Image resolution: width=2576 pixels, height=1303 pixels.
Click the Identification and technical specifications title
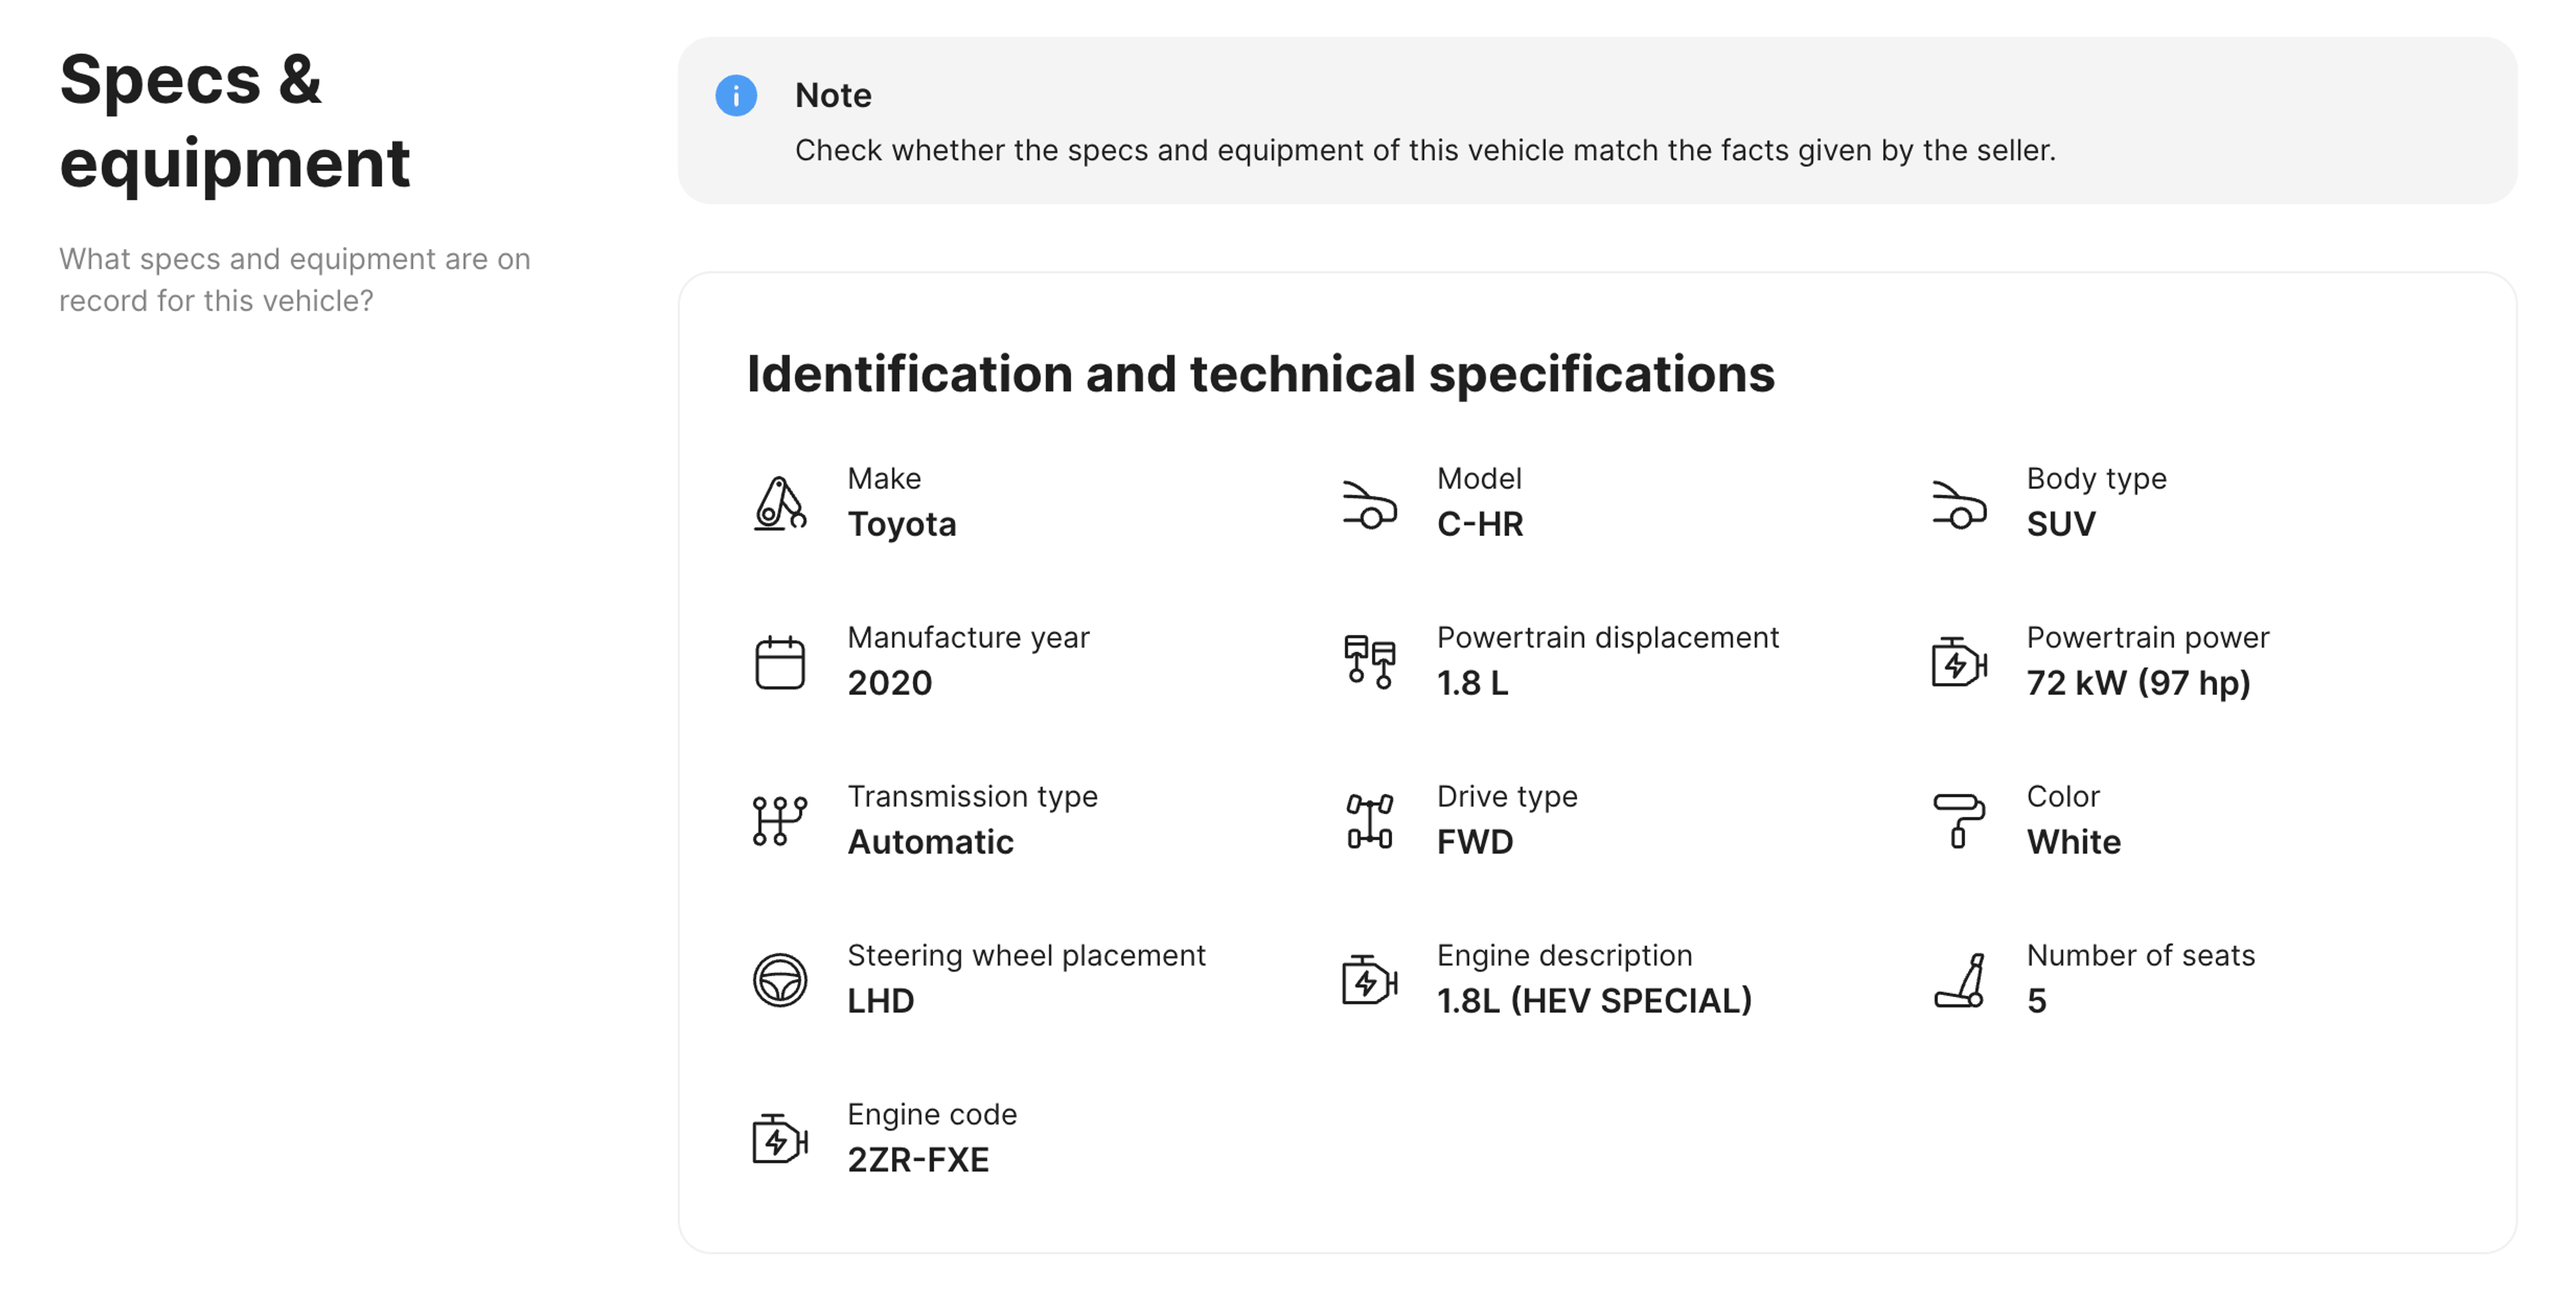click(x=1260, y=374)
